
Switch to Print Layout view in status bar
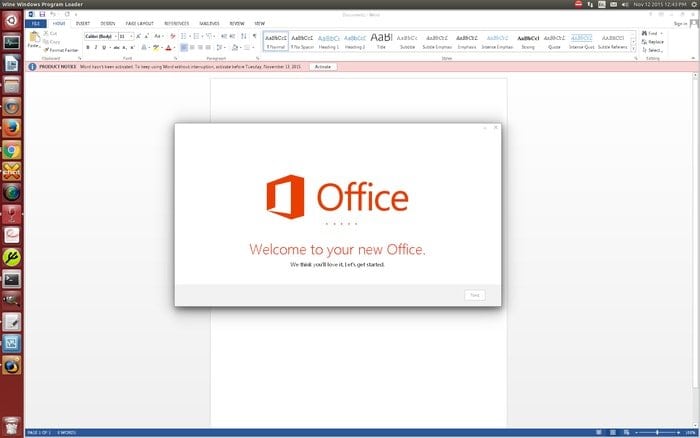pos(612,433)
